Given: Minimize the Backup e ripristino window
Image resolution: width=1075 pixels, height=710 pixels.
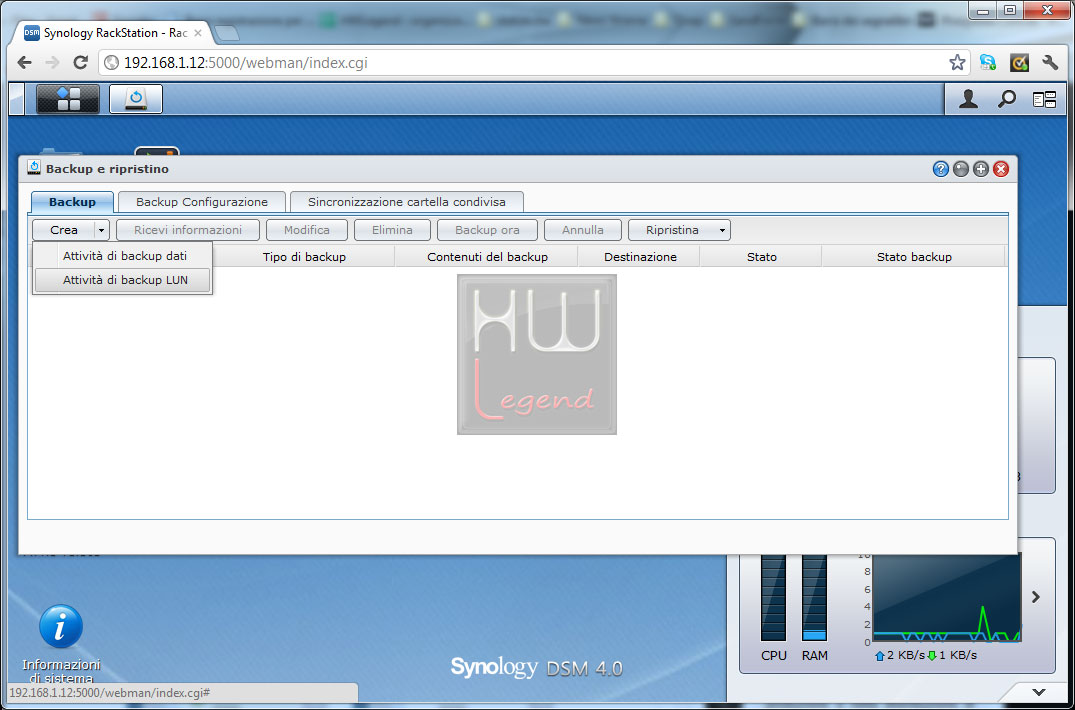Looking at the screenshot, I should (x=961, y=169).
